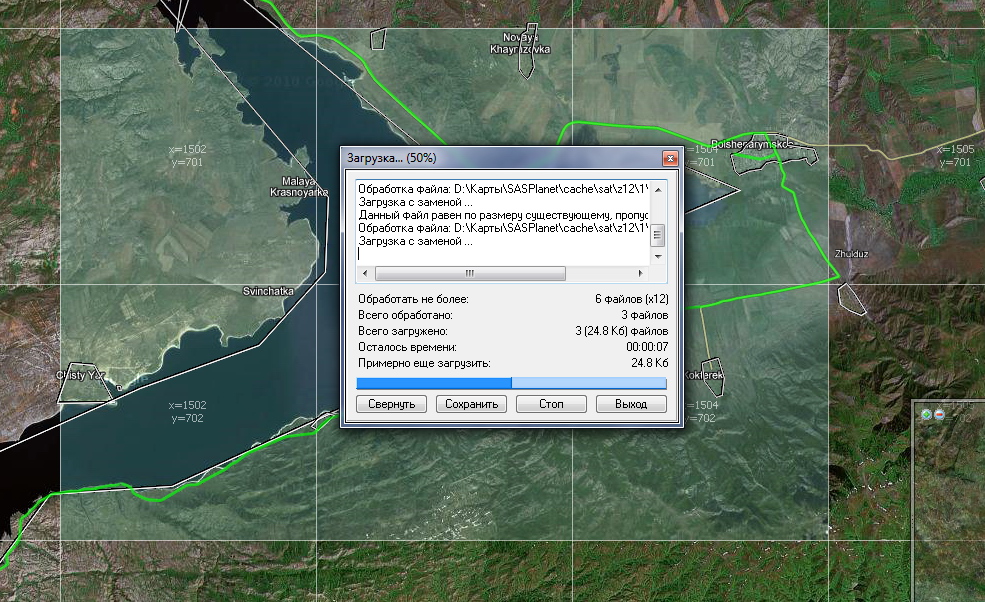Click the log's horizontal scrollbar thumb
The width and height of the screenshot is (985, 602).
tap(470, 273)
